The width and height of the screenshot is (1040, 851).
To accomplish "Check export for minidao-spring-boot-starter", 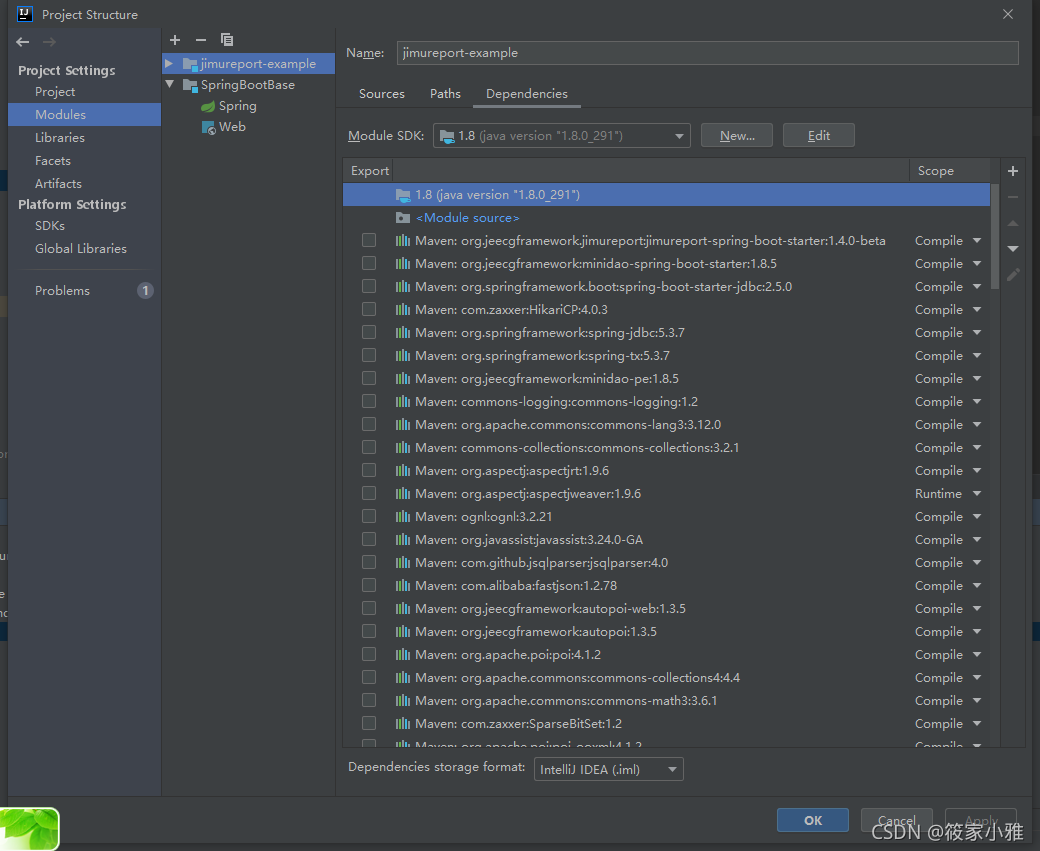I will [369, 263].
